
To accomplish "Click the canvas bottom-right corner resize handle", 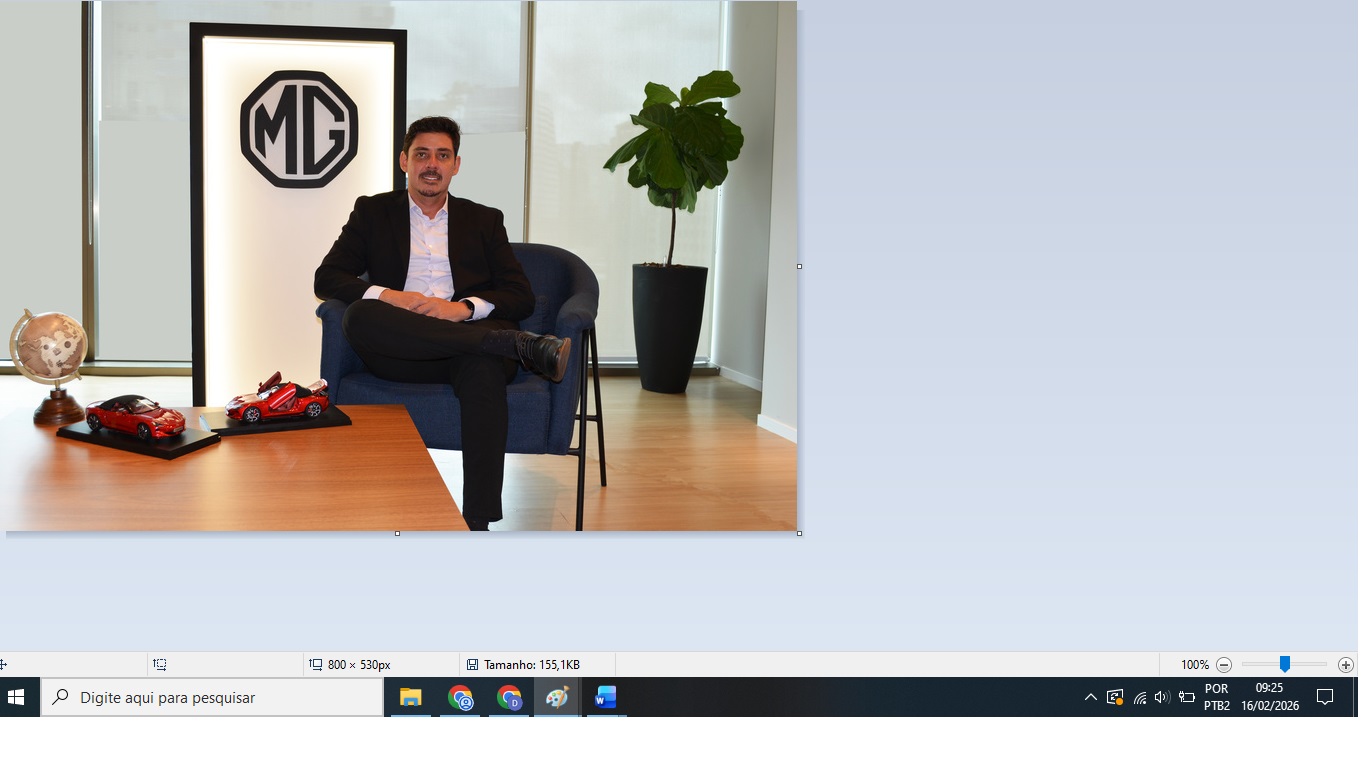I will (799, 533).
